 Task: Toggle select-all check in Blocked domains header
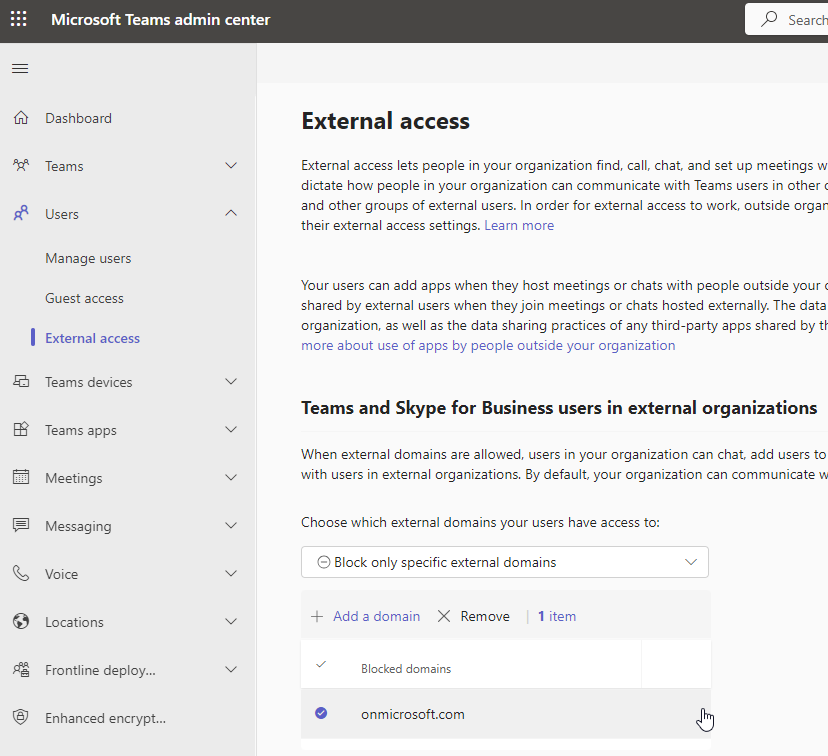pos(321,665)
